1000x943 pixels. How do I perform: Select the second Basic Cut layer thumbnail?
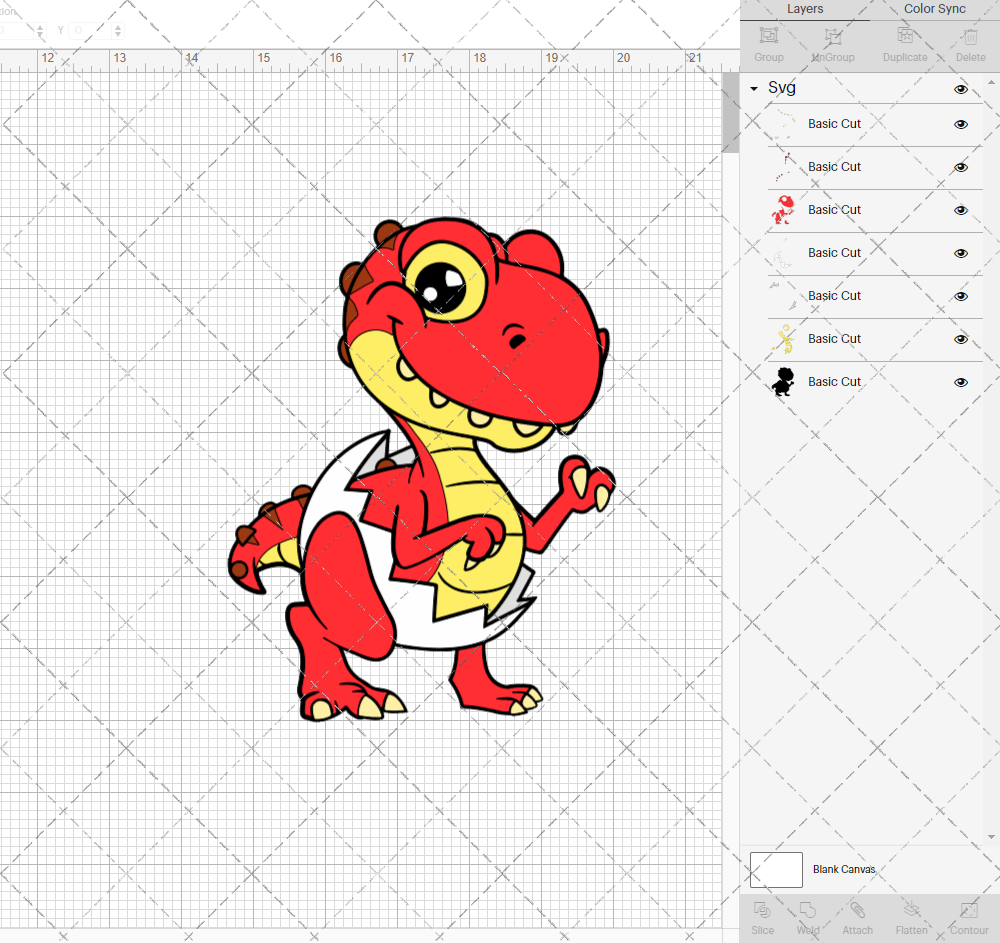(783, 166)
